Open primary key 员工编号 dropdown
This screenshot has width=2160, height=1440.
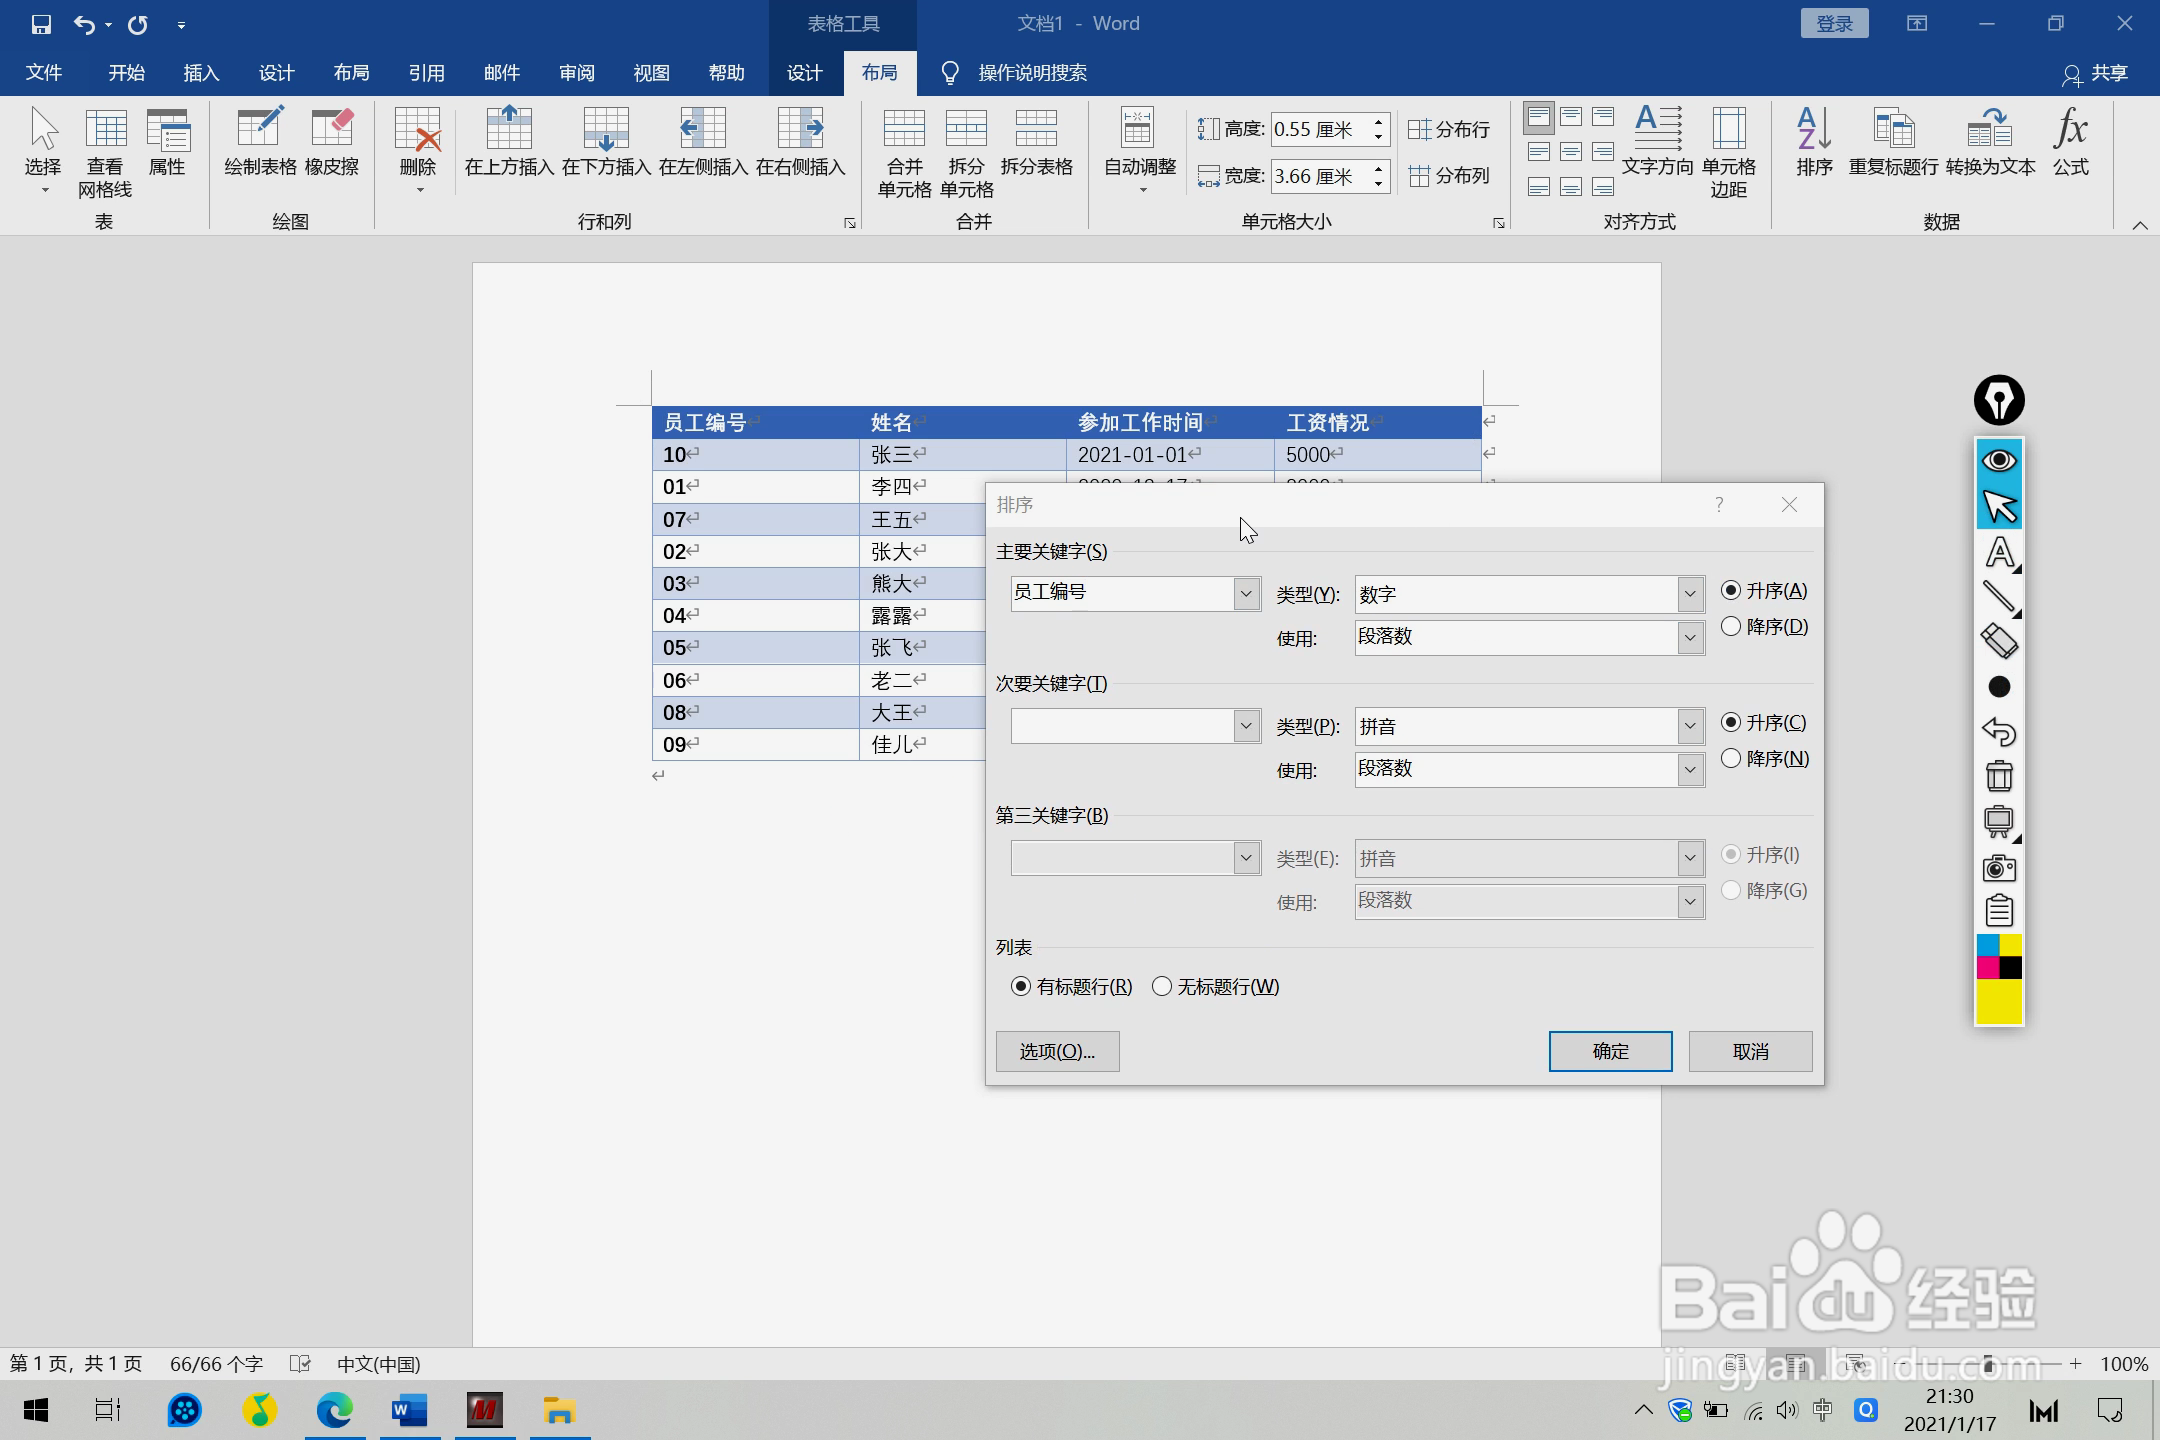point(1246,594)
